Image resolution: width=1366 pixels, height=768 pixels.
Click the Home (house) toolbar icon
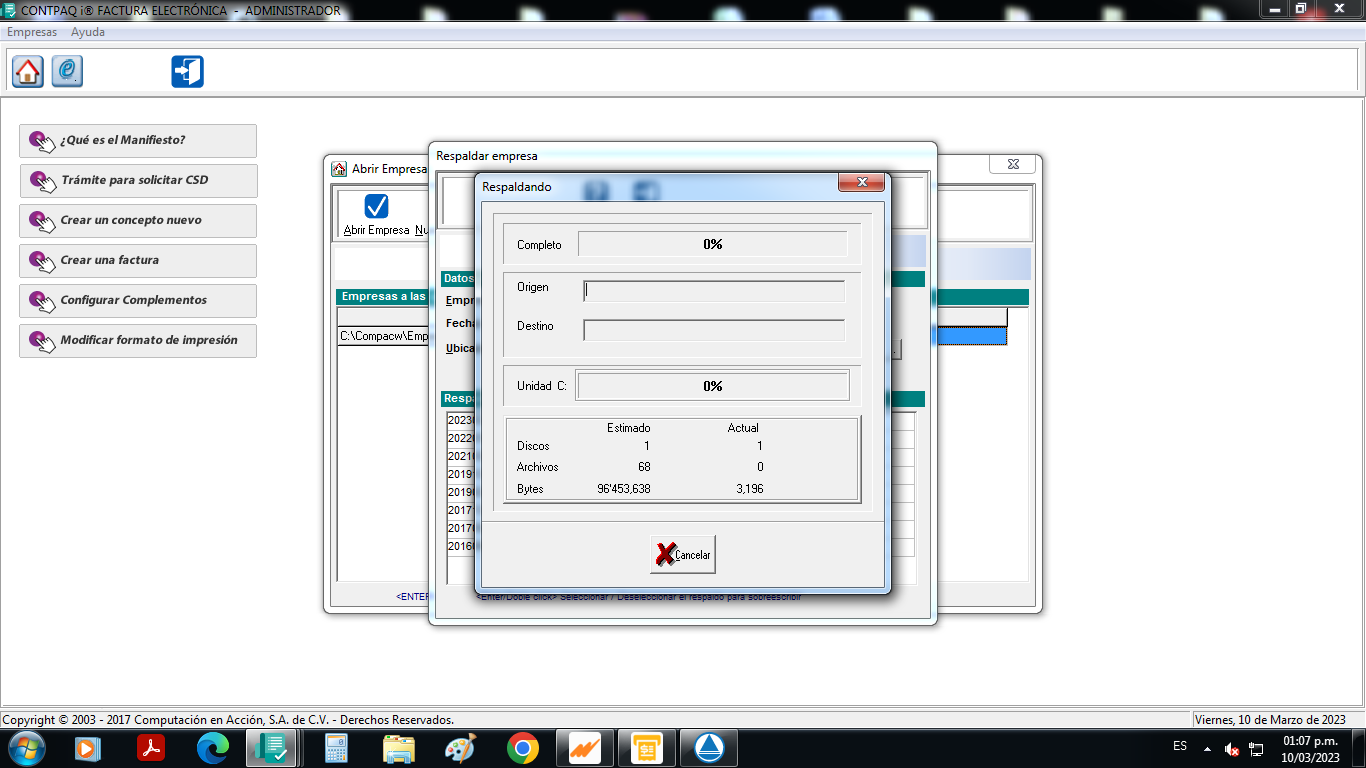pos(28,71)
